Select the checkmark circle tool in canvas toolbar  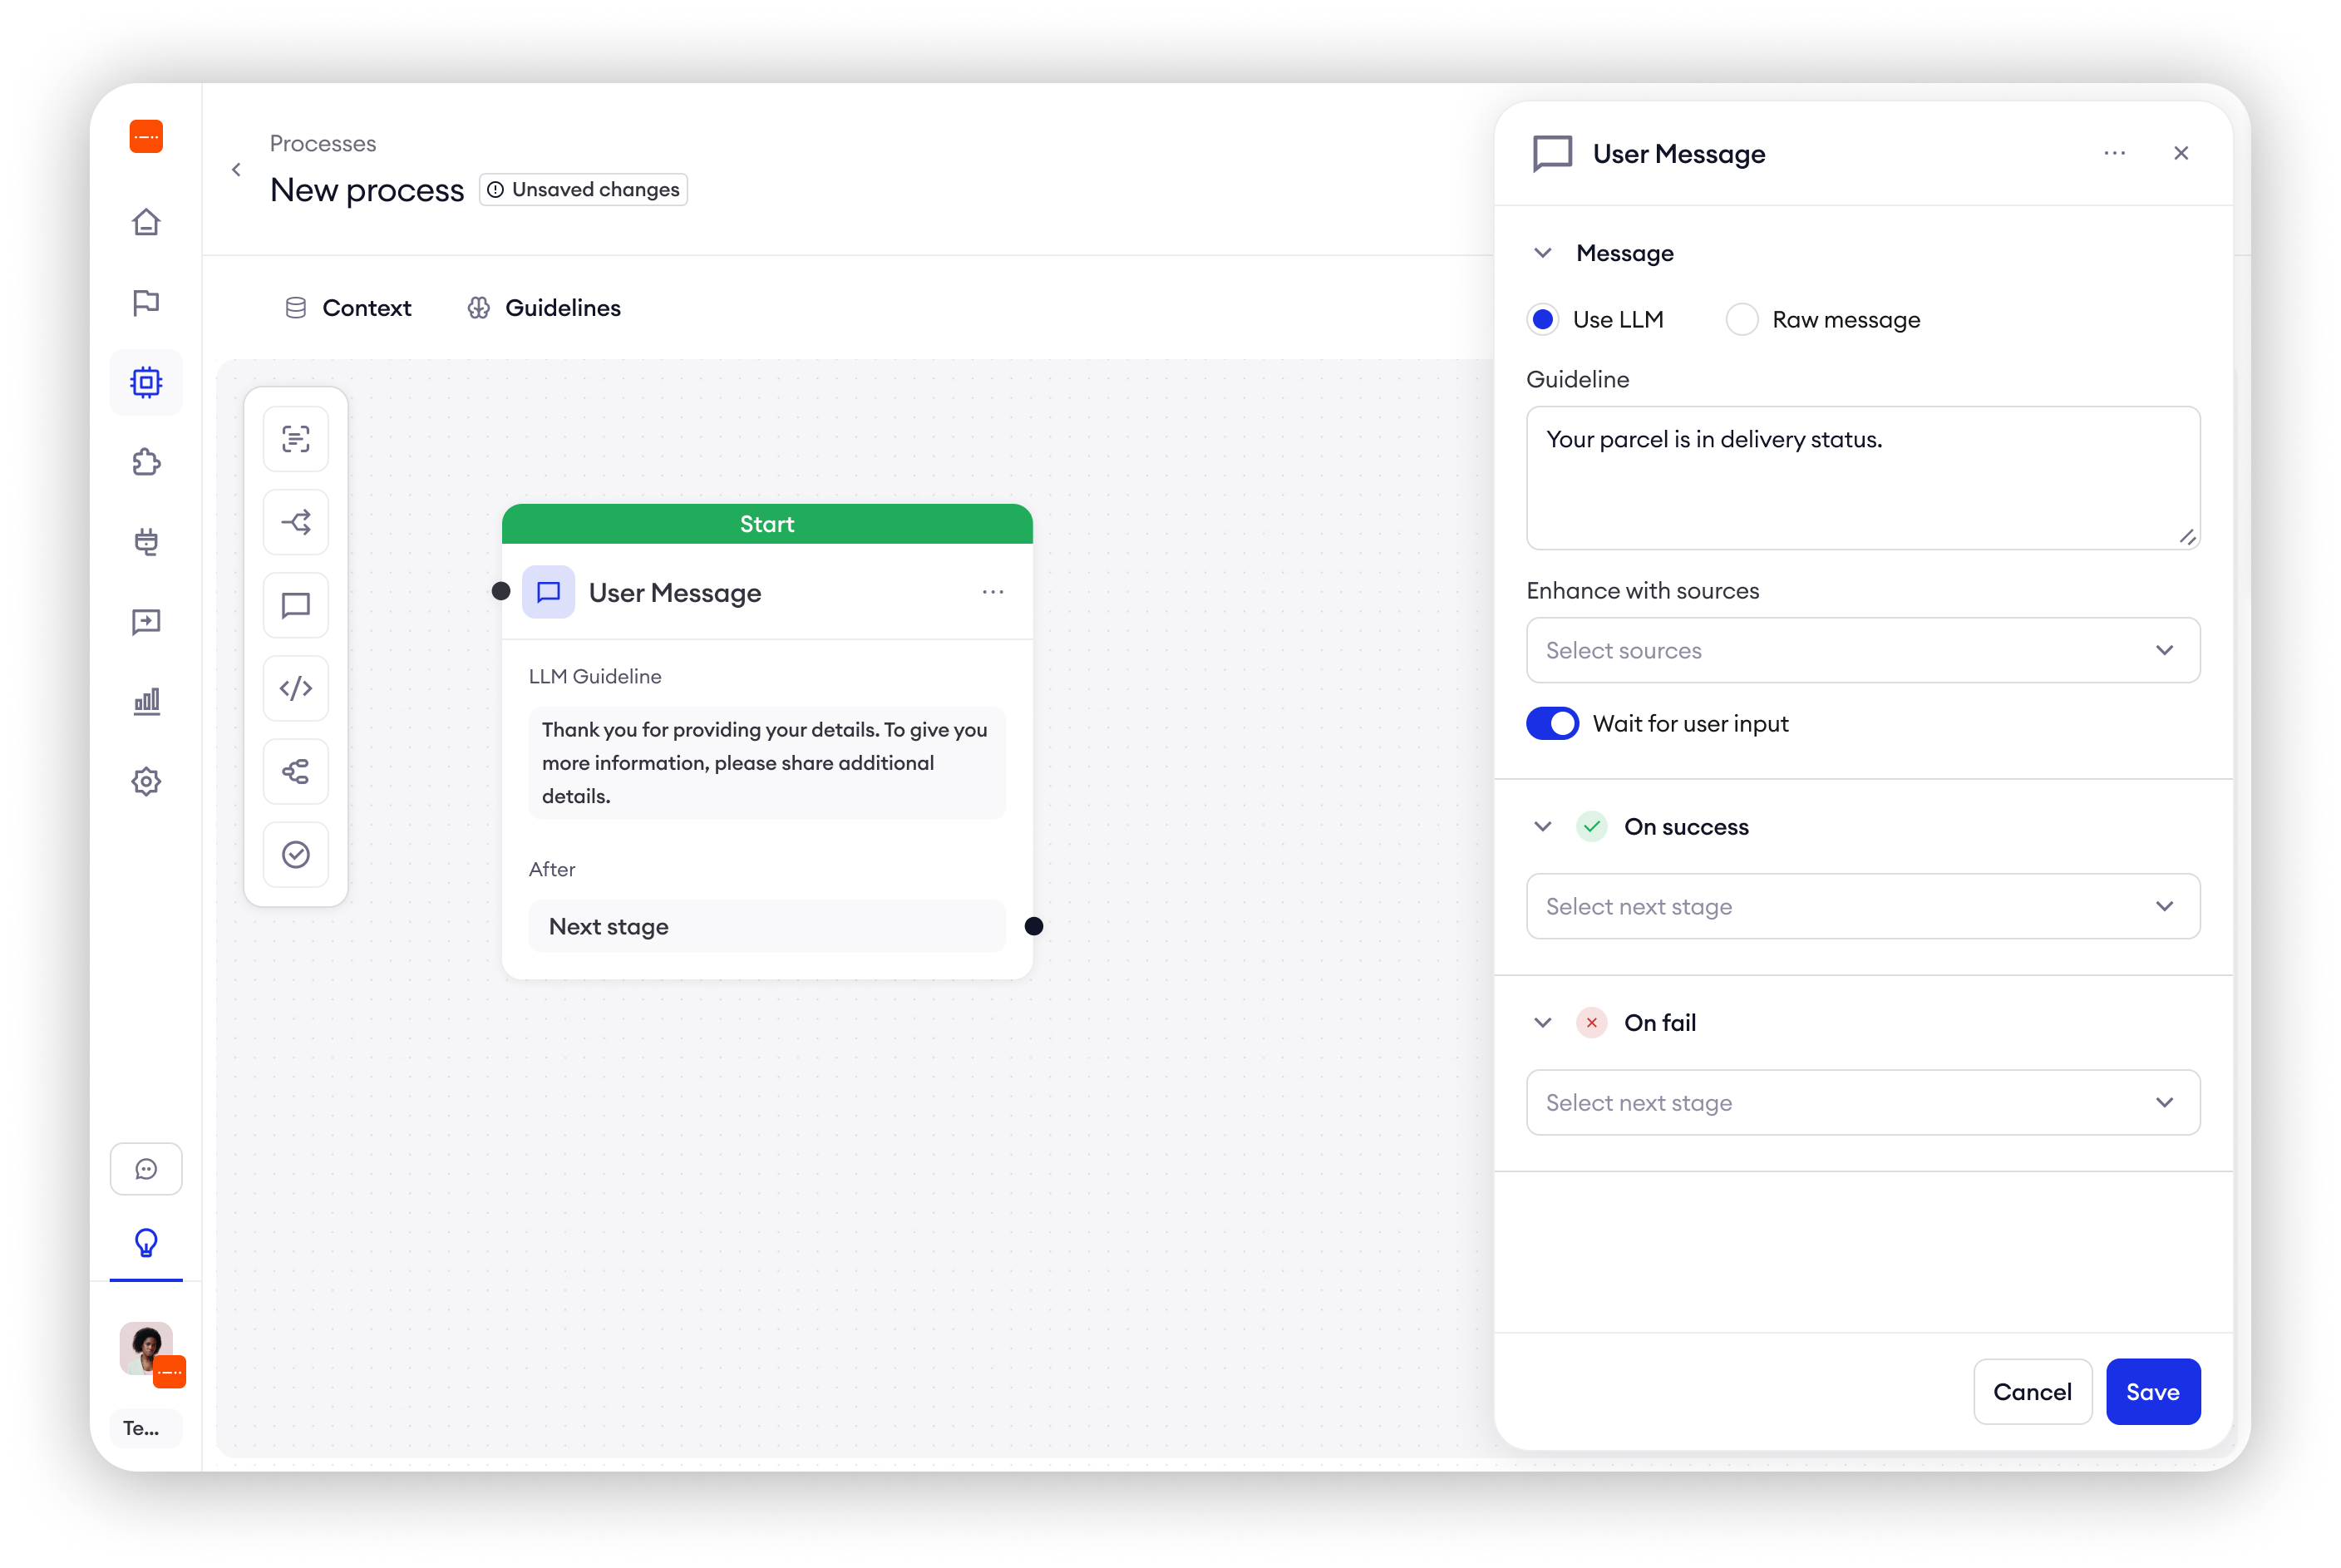(296, 854)
